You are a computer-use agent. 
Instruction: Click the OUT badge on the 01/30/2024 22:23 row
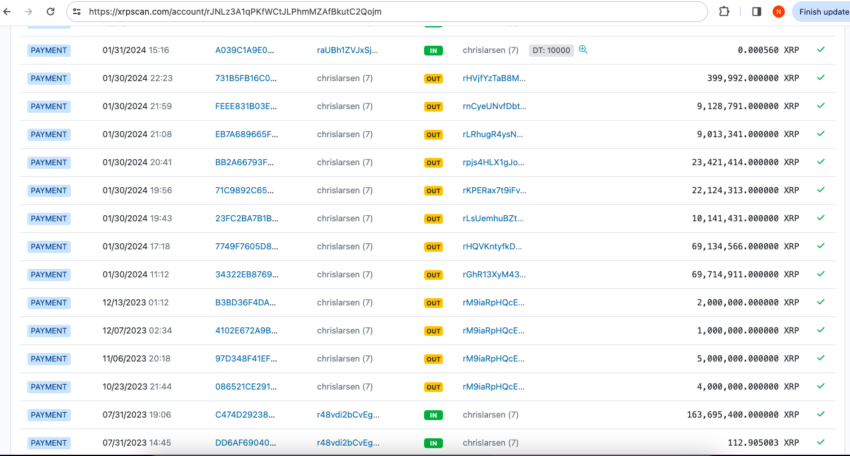click(433, 78)
